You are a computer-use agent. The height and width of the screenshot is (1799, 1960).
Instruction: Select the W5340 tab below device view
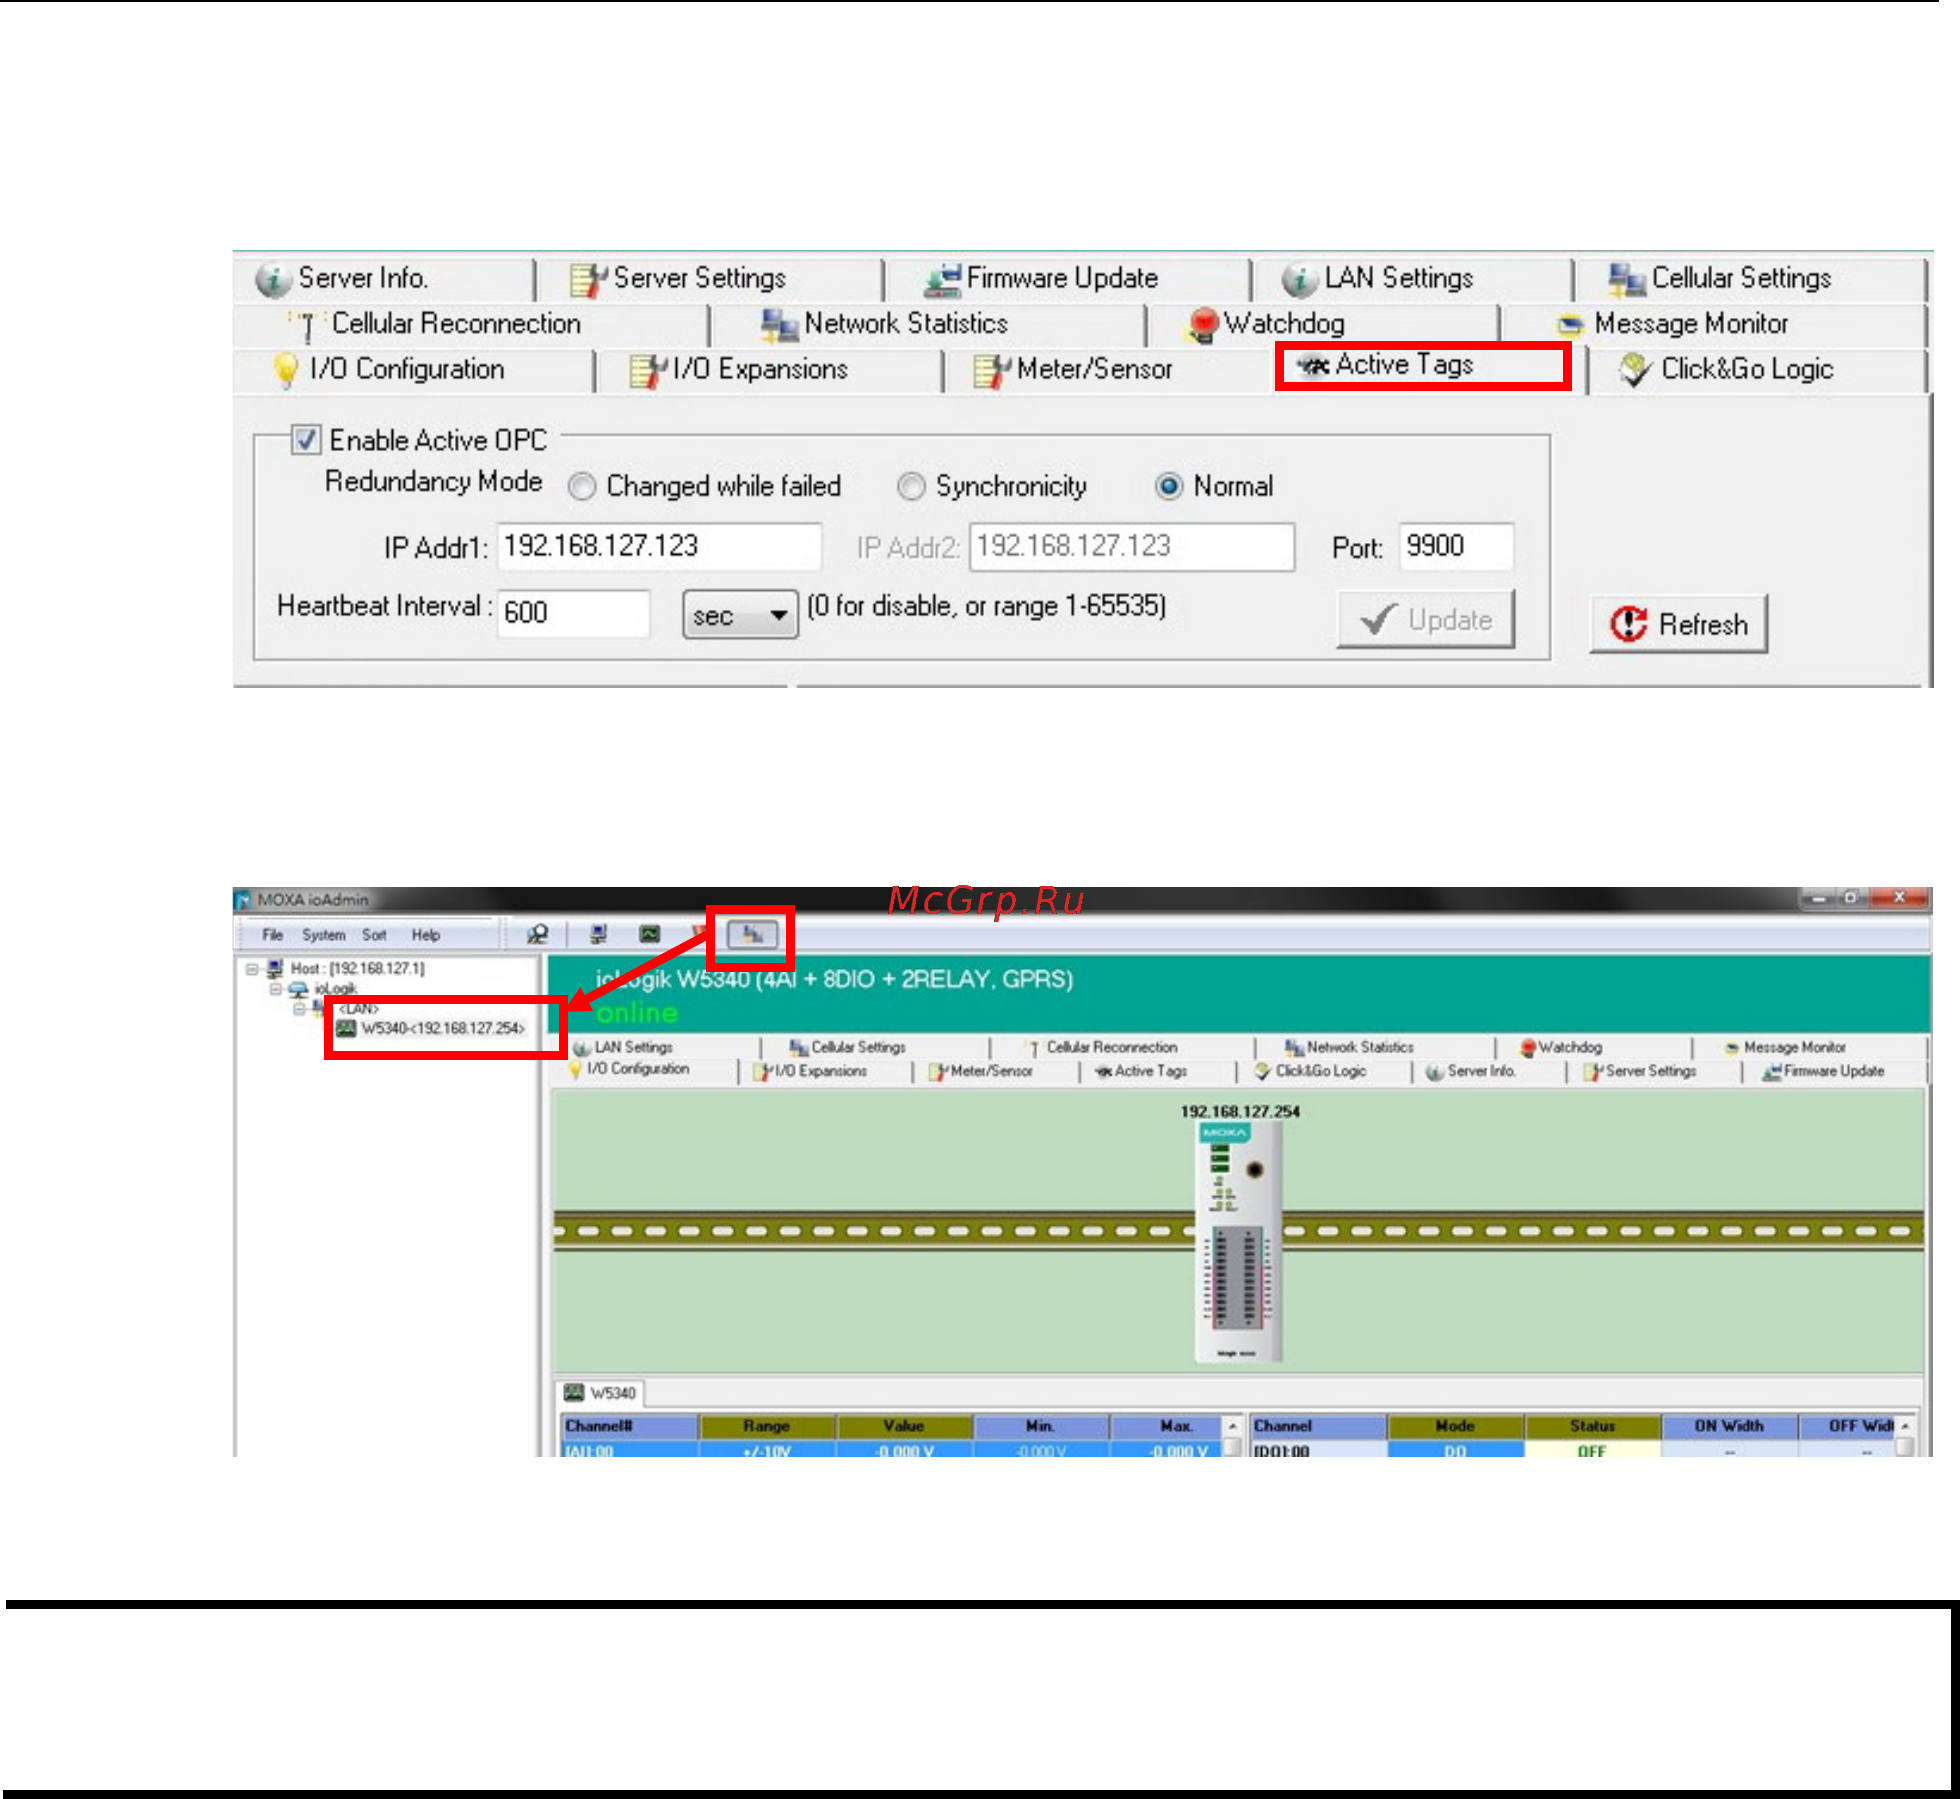point(601,1393)
